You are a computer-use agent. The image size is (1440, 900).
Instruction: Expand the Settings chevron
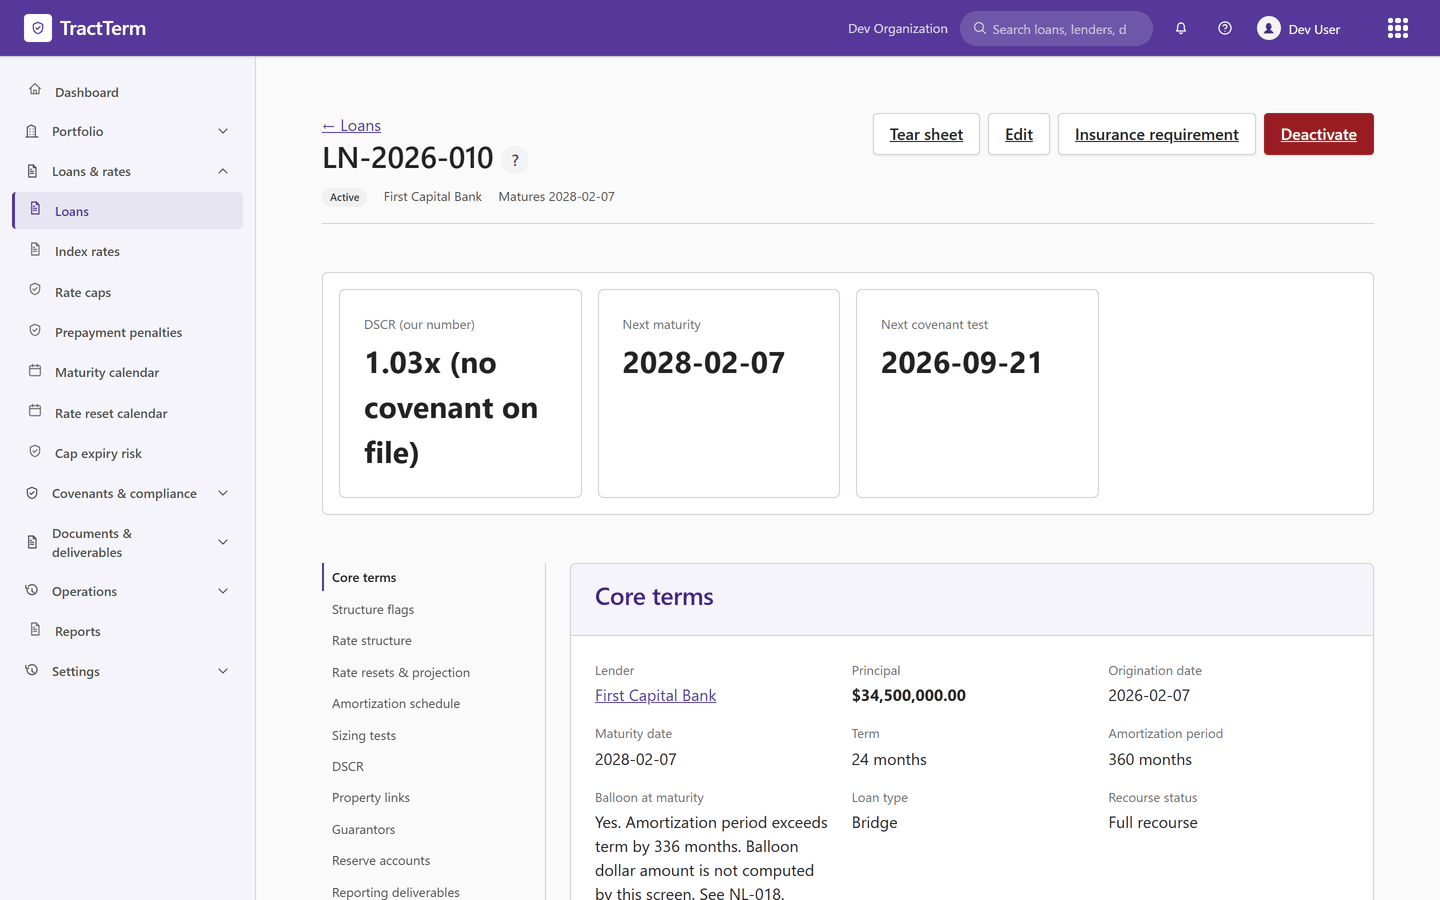pos(223,671)
